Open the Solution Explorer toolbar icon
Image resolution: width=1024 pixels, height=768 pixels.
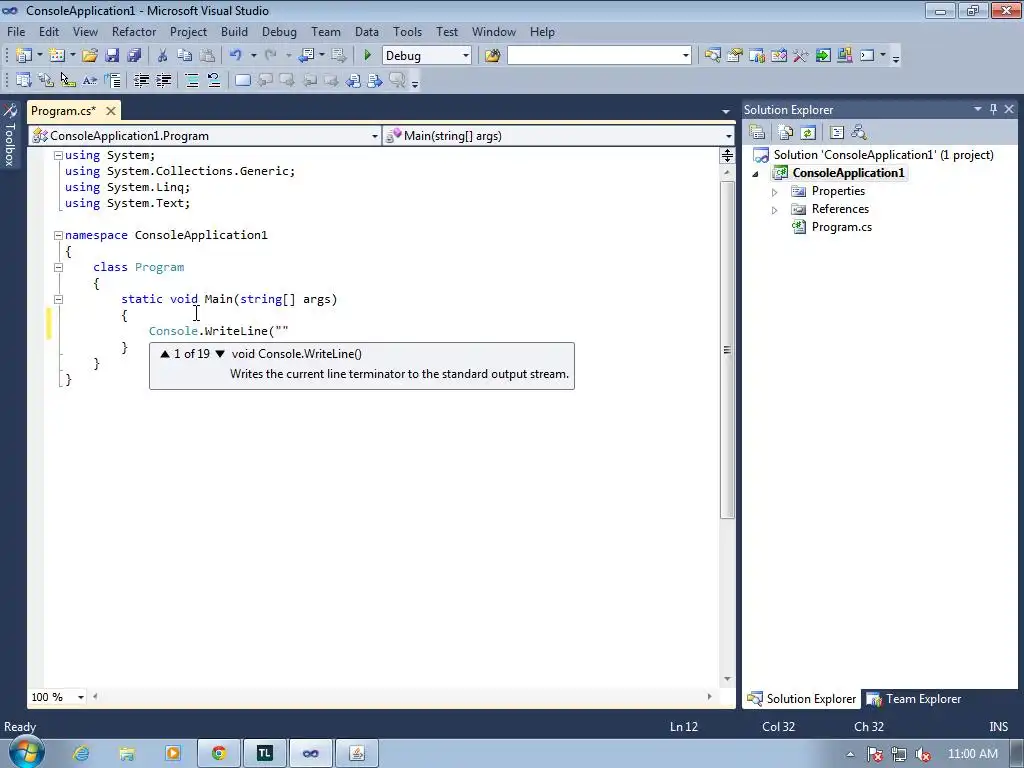coord(712,56)
